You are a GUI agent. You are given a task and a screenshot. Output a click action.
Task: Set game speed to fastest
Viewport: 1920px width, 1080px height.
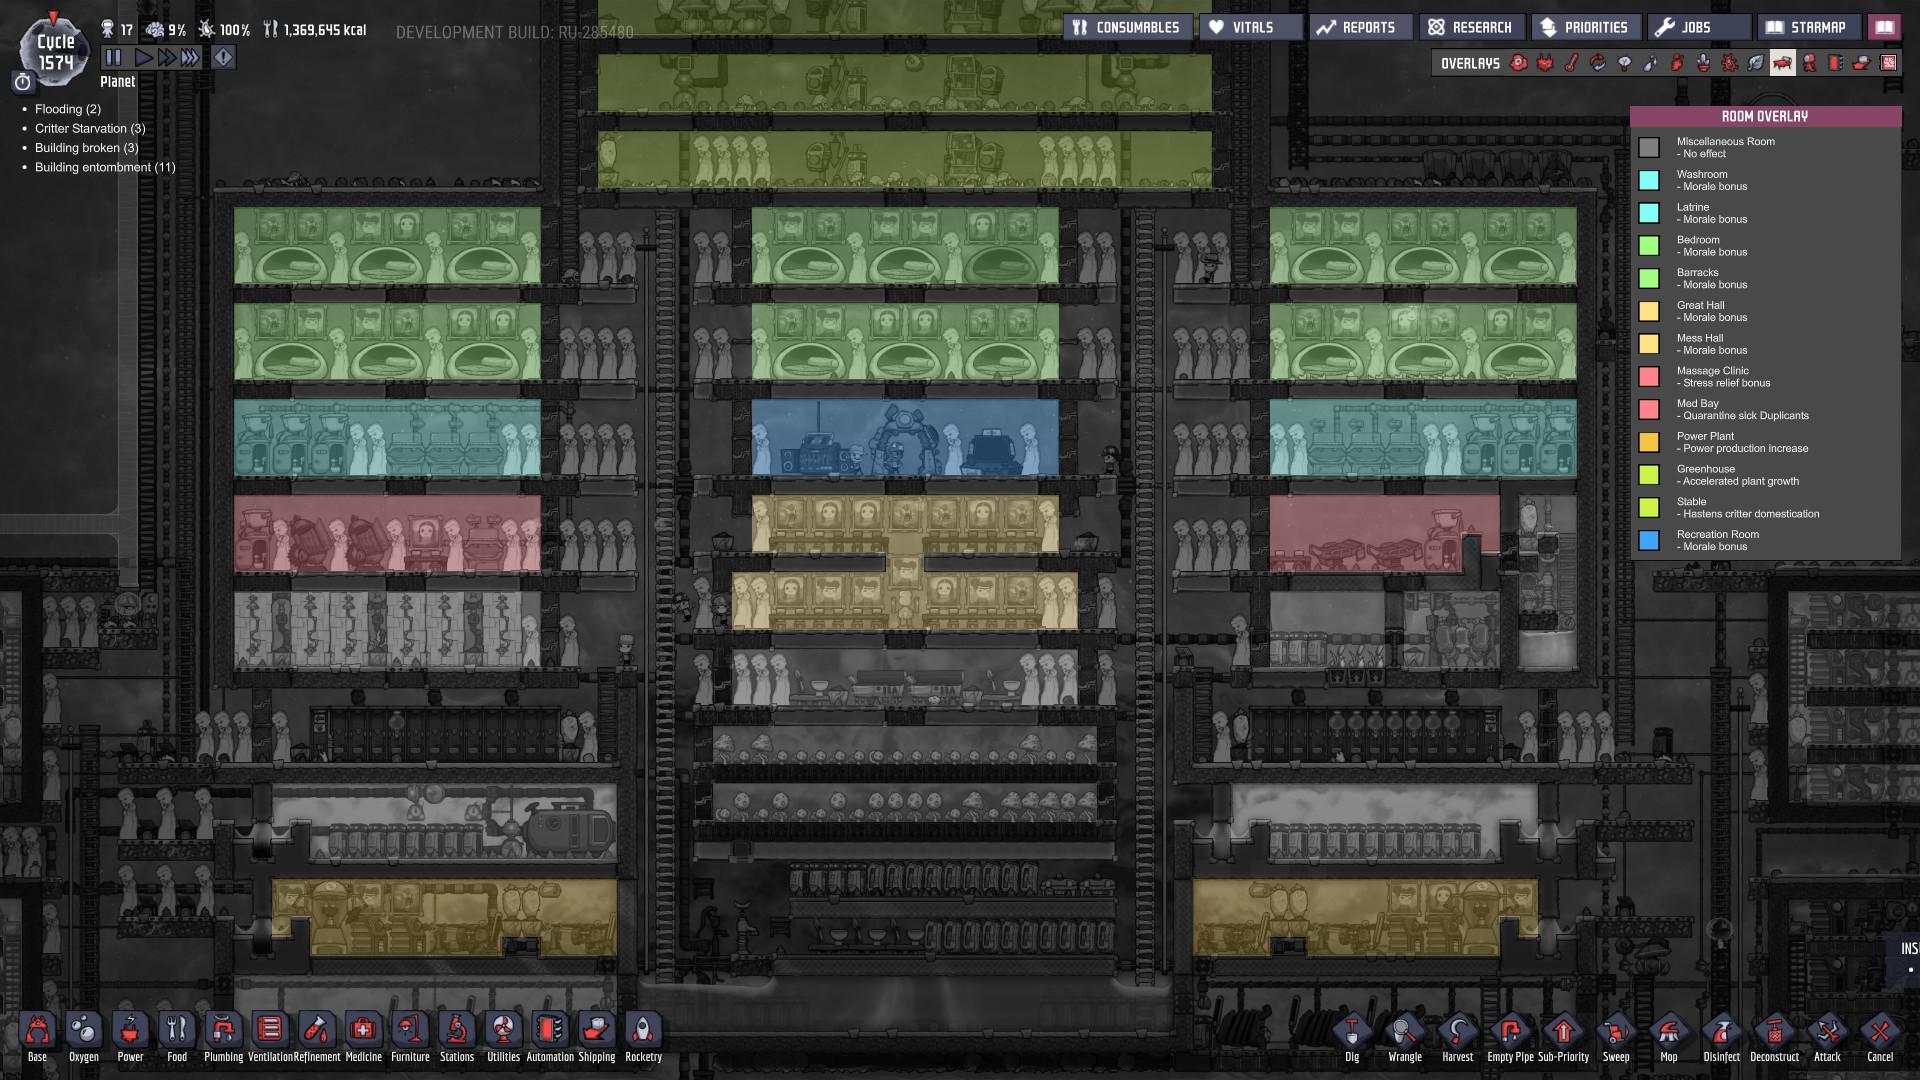(x=190, y=58)
